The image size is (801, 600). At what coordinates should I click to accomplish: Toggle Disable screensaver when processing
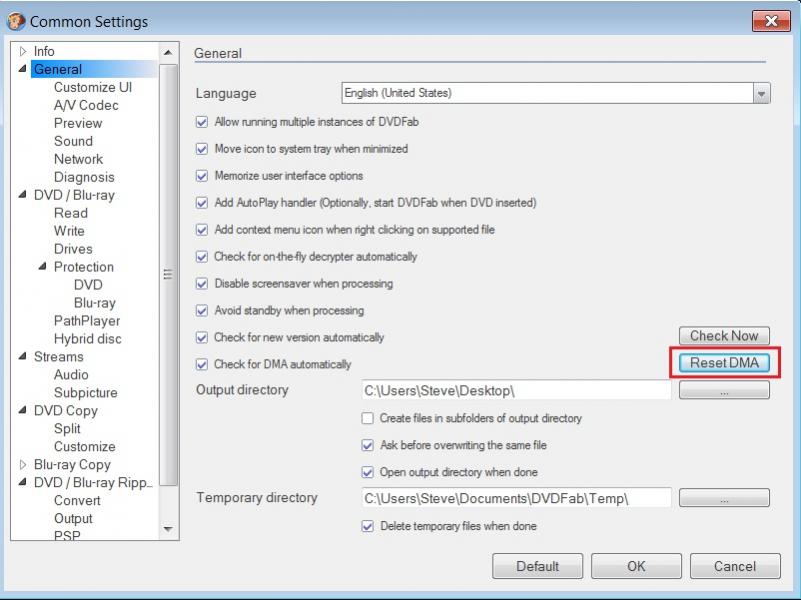tap(202, 284)
